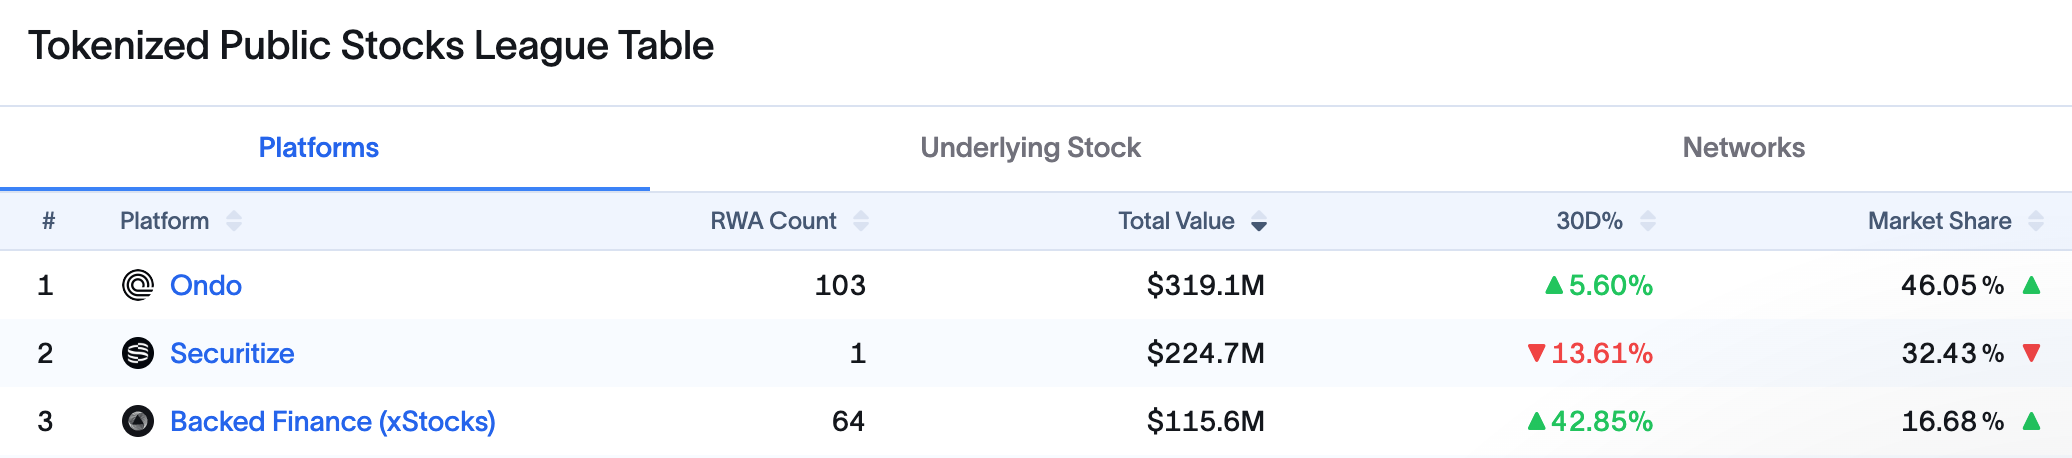Screen dimensions: 2072x458
Task: Sort by Market Share column arrows
Action: tap(2036, 221)
